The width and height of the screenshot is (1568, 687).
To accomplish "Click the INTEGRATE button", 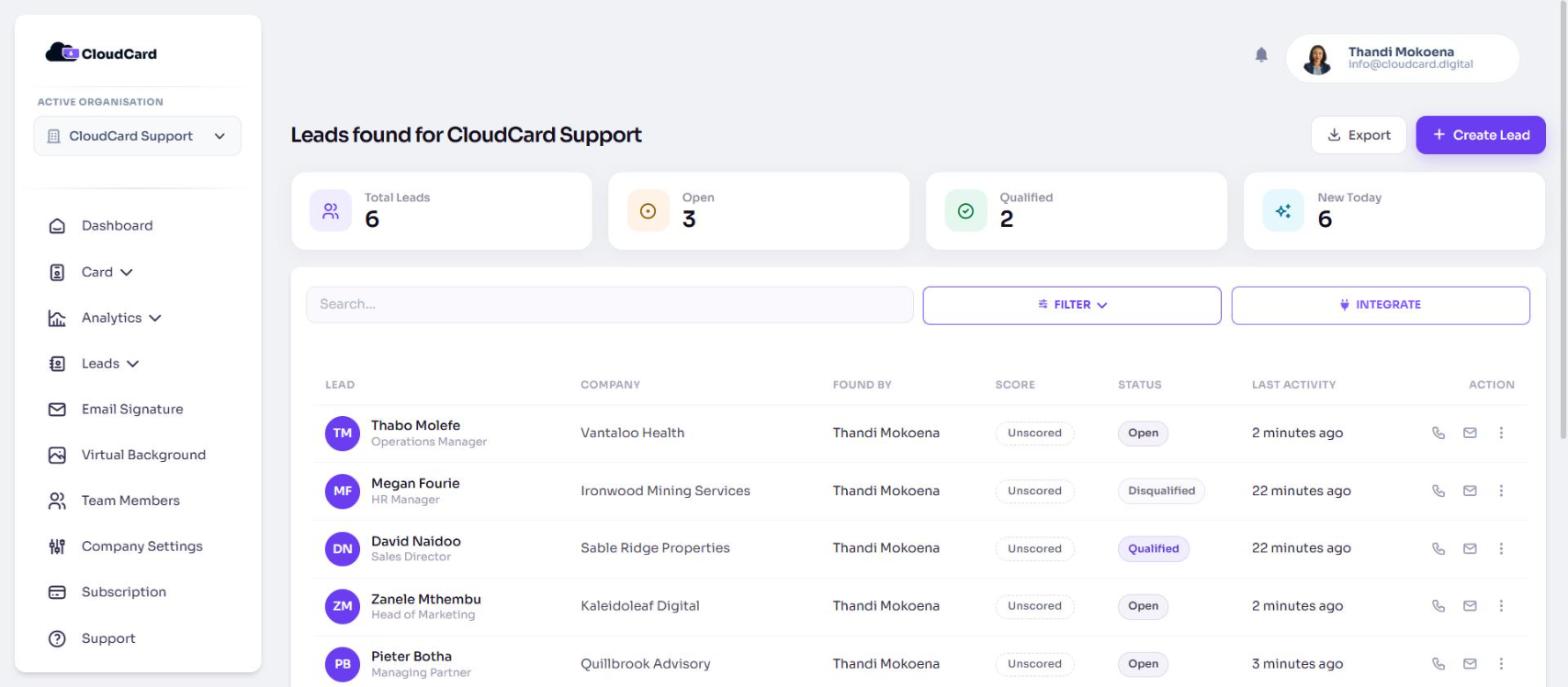I will pos(1380,305).
